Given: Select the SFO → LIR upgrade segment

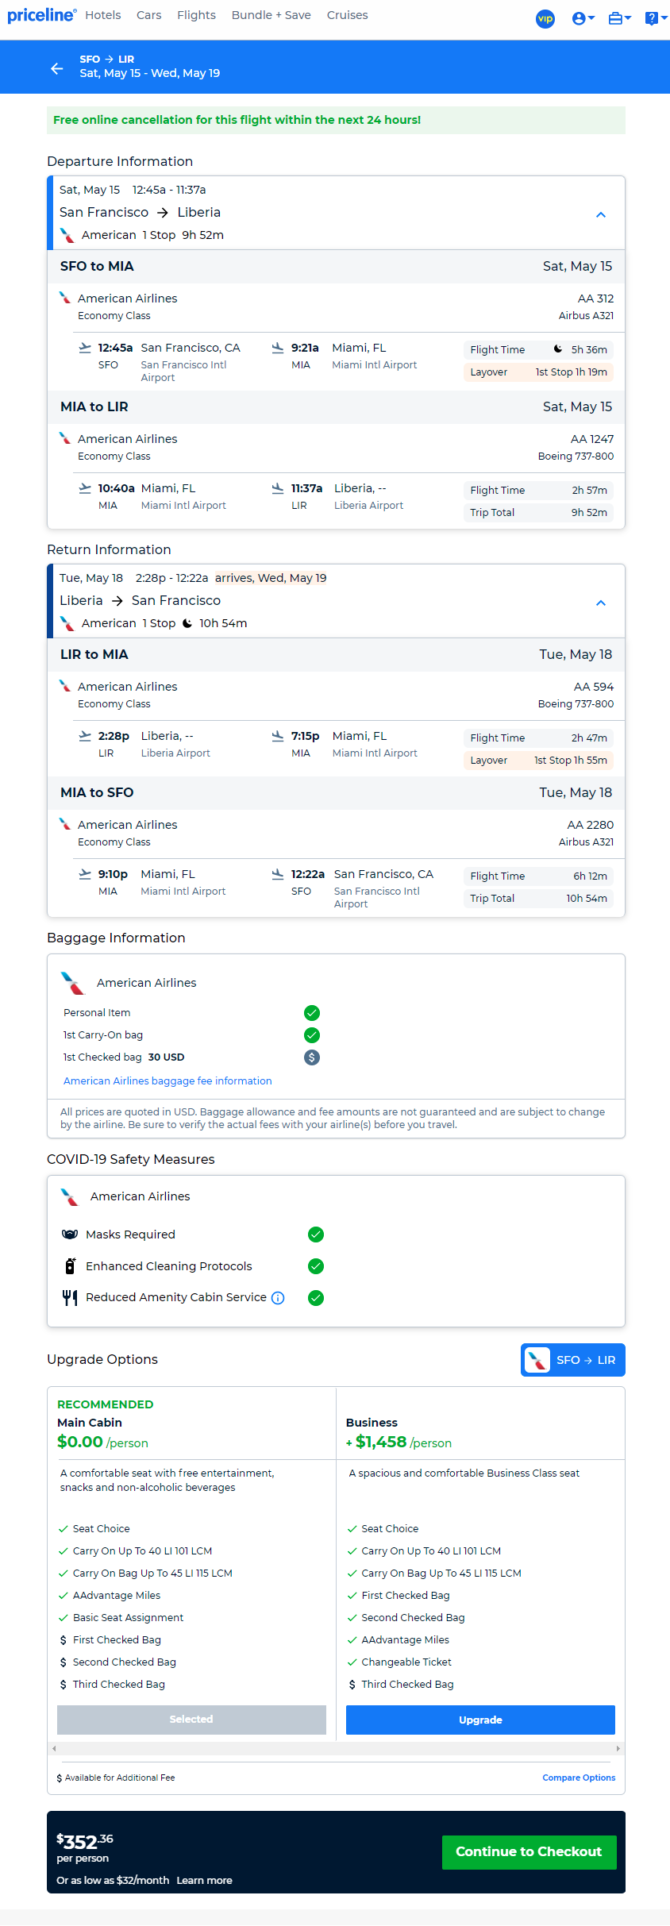Looking at the screenshot, I should click(573, 1360).
